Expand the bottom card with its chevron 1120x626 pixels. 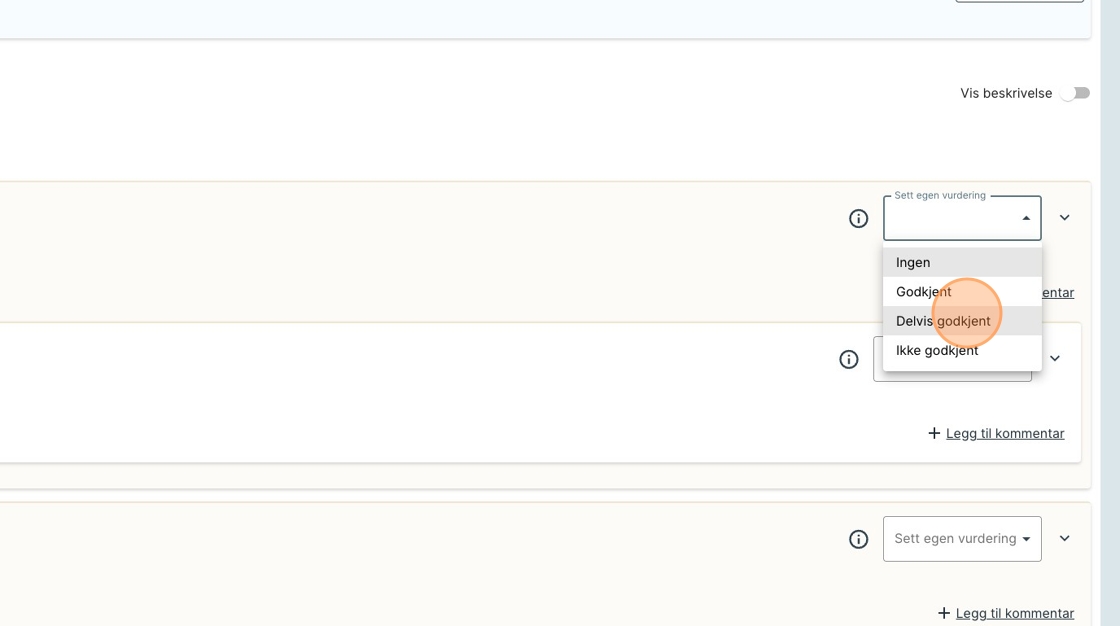pos(1064,538)
